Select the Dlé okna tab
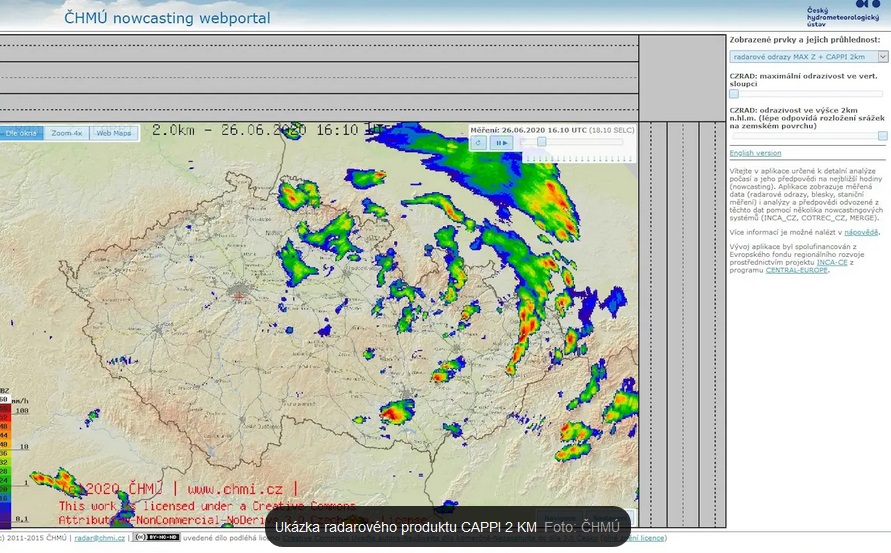Viewport: 891px width, 553px height. coord(22,133)
